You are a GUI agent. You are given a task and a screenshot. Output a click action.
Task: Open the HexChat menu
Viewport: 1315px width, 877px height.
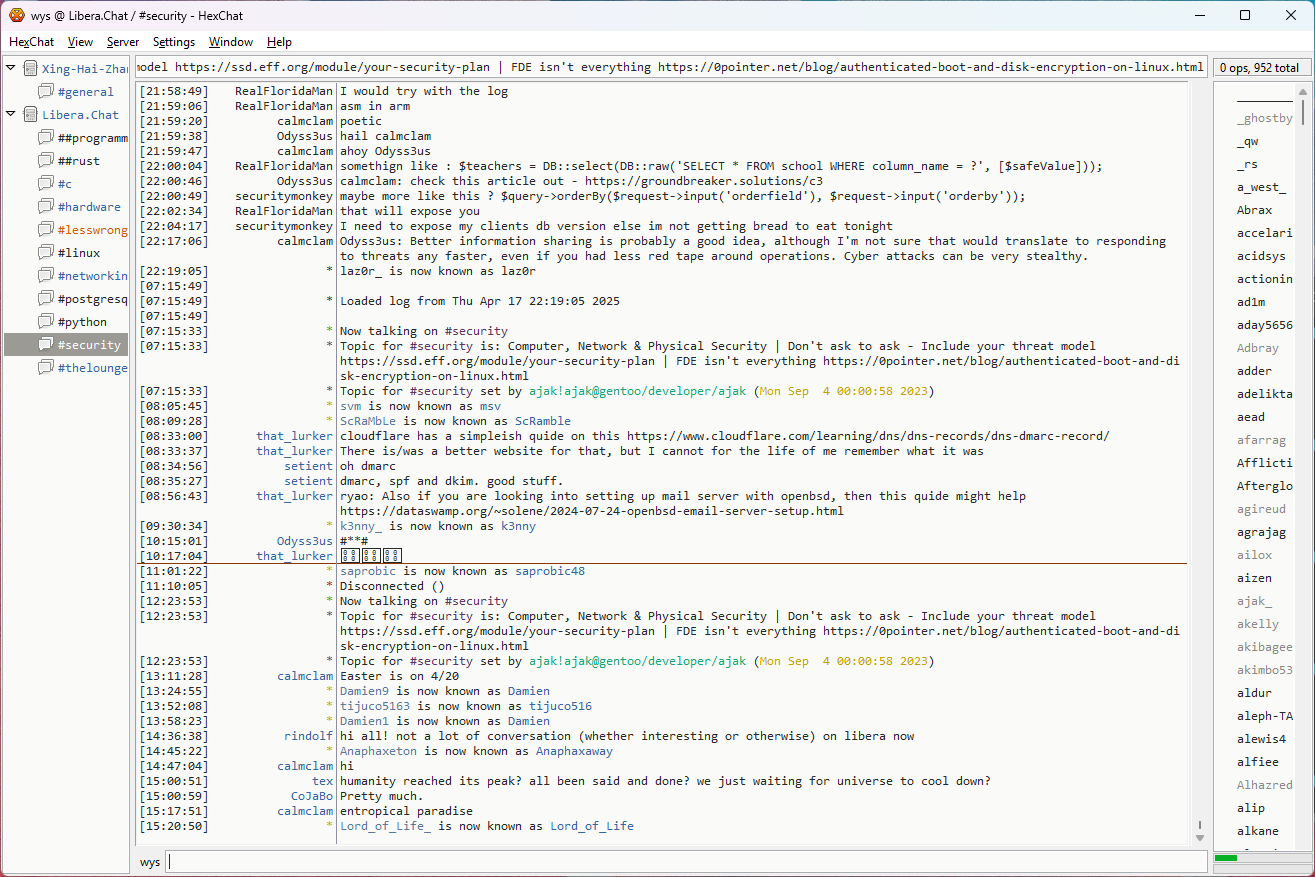[x=32, y=42]
